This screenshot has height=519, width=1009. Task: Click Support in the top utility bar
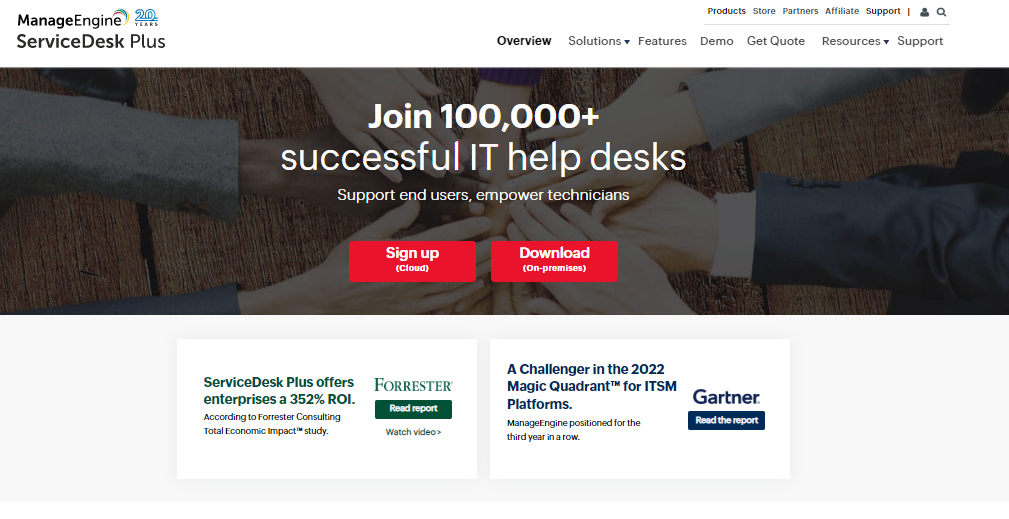point(883,11)
